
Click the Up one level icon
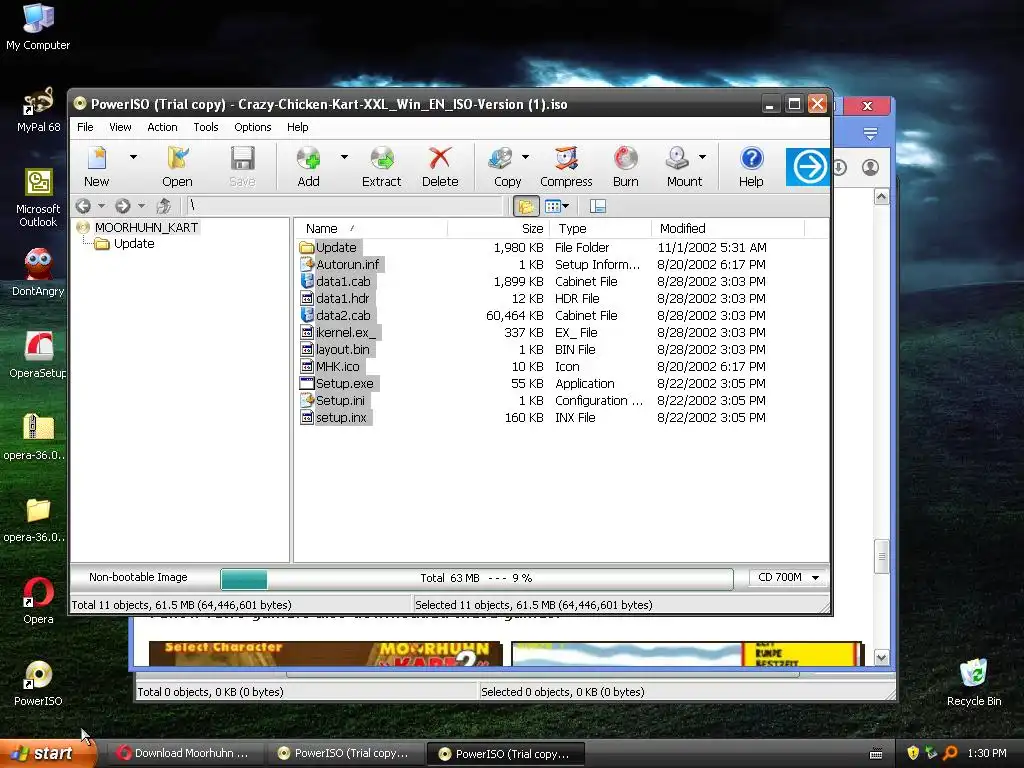163,206
